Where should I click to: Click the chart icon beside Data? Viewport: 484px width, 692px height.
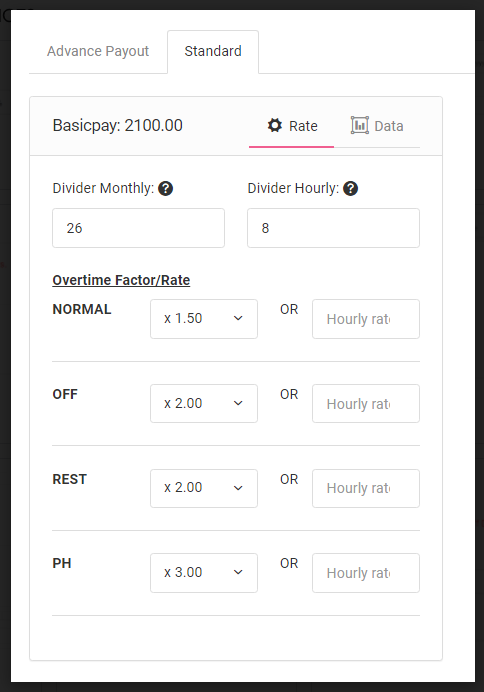click(360, 125)
